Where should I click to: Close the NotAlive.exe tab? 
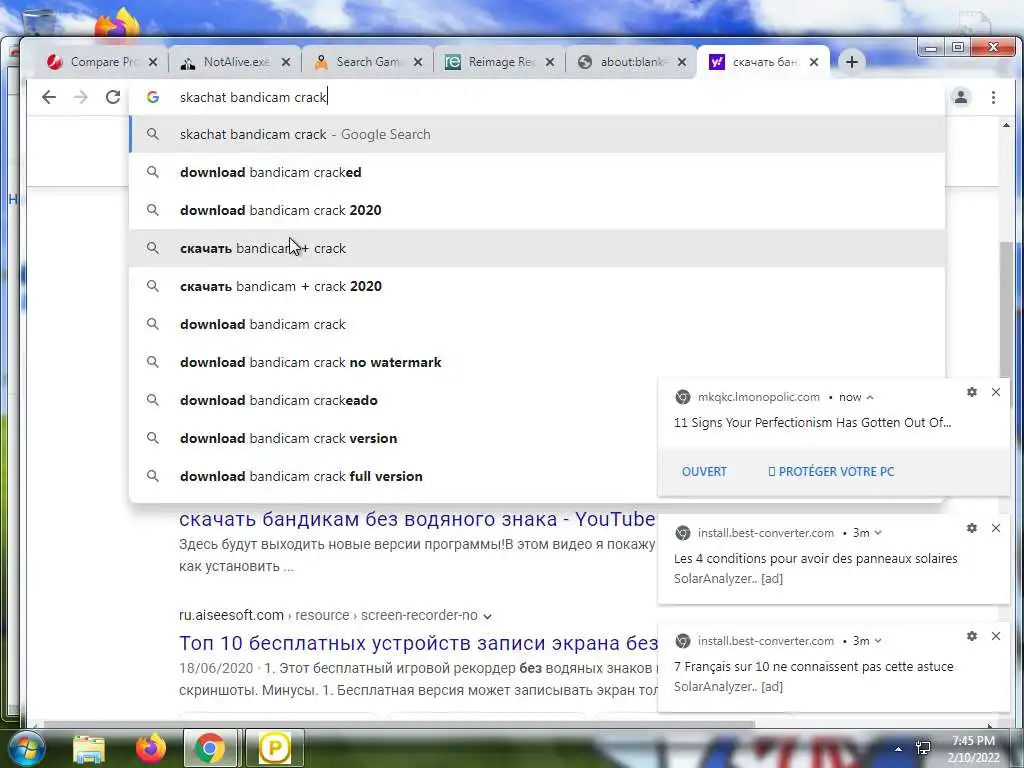286,62
